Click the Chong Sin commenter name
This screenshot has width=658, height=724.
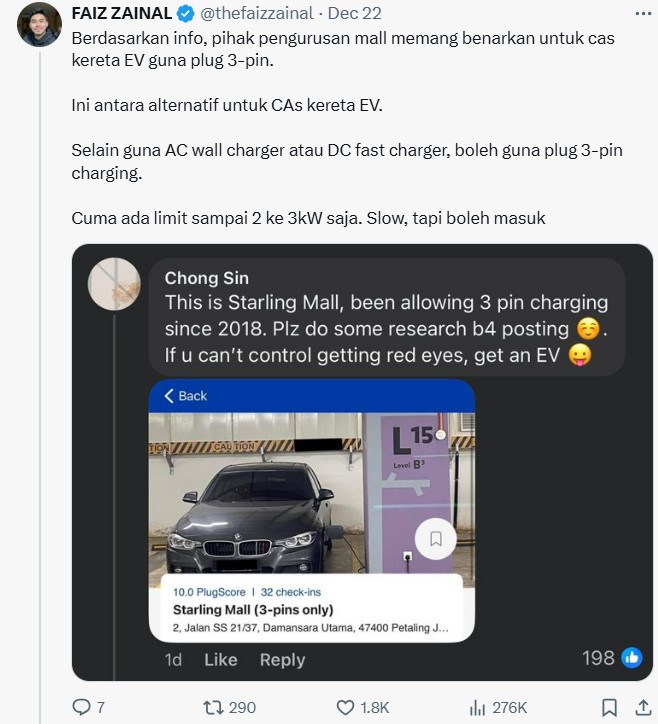point(206,278)
